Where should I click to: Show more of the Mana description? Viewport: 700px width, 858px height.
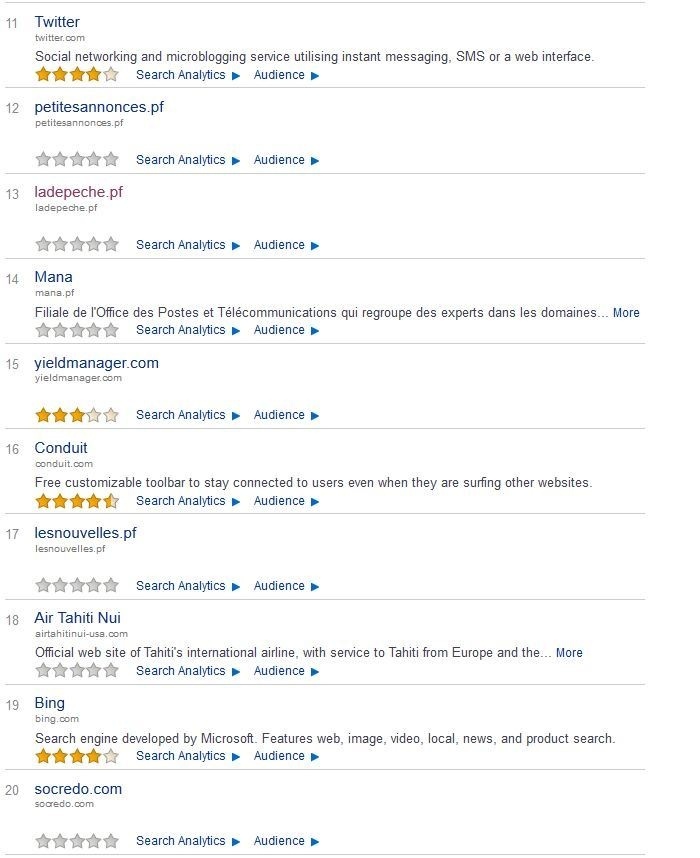(x=626, y=313)
